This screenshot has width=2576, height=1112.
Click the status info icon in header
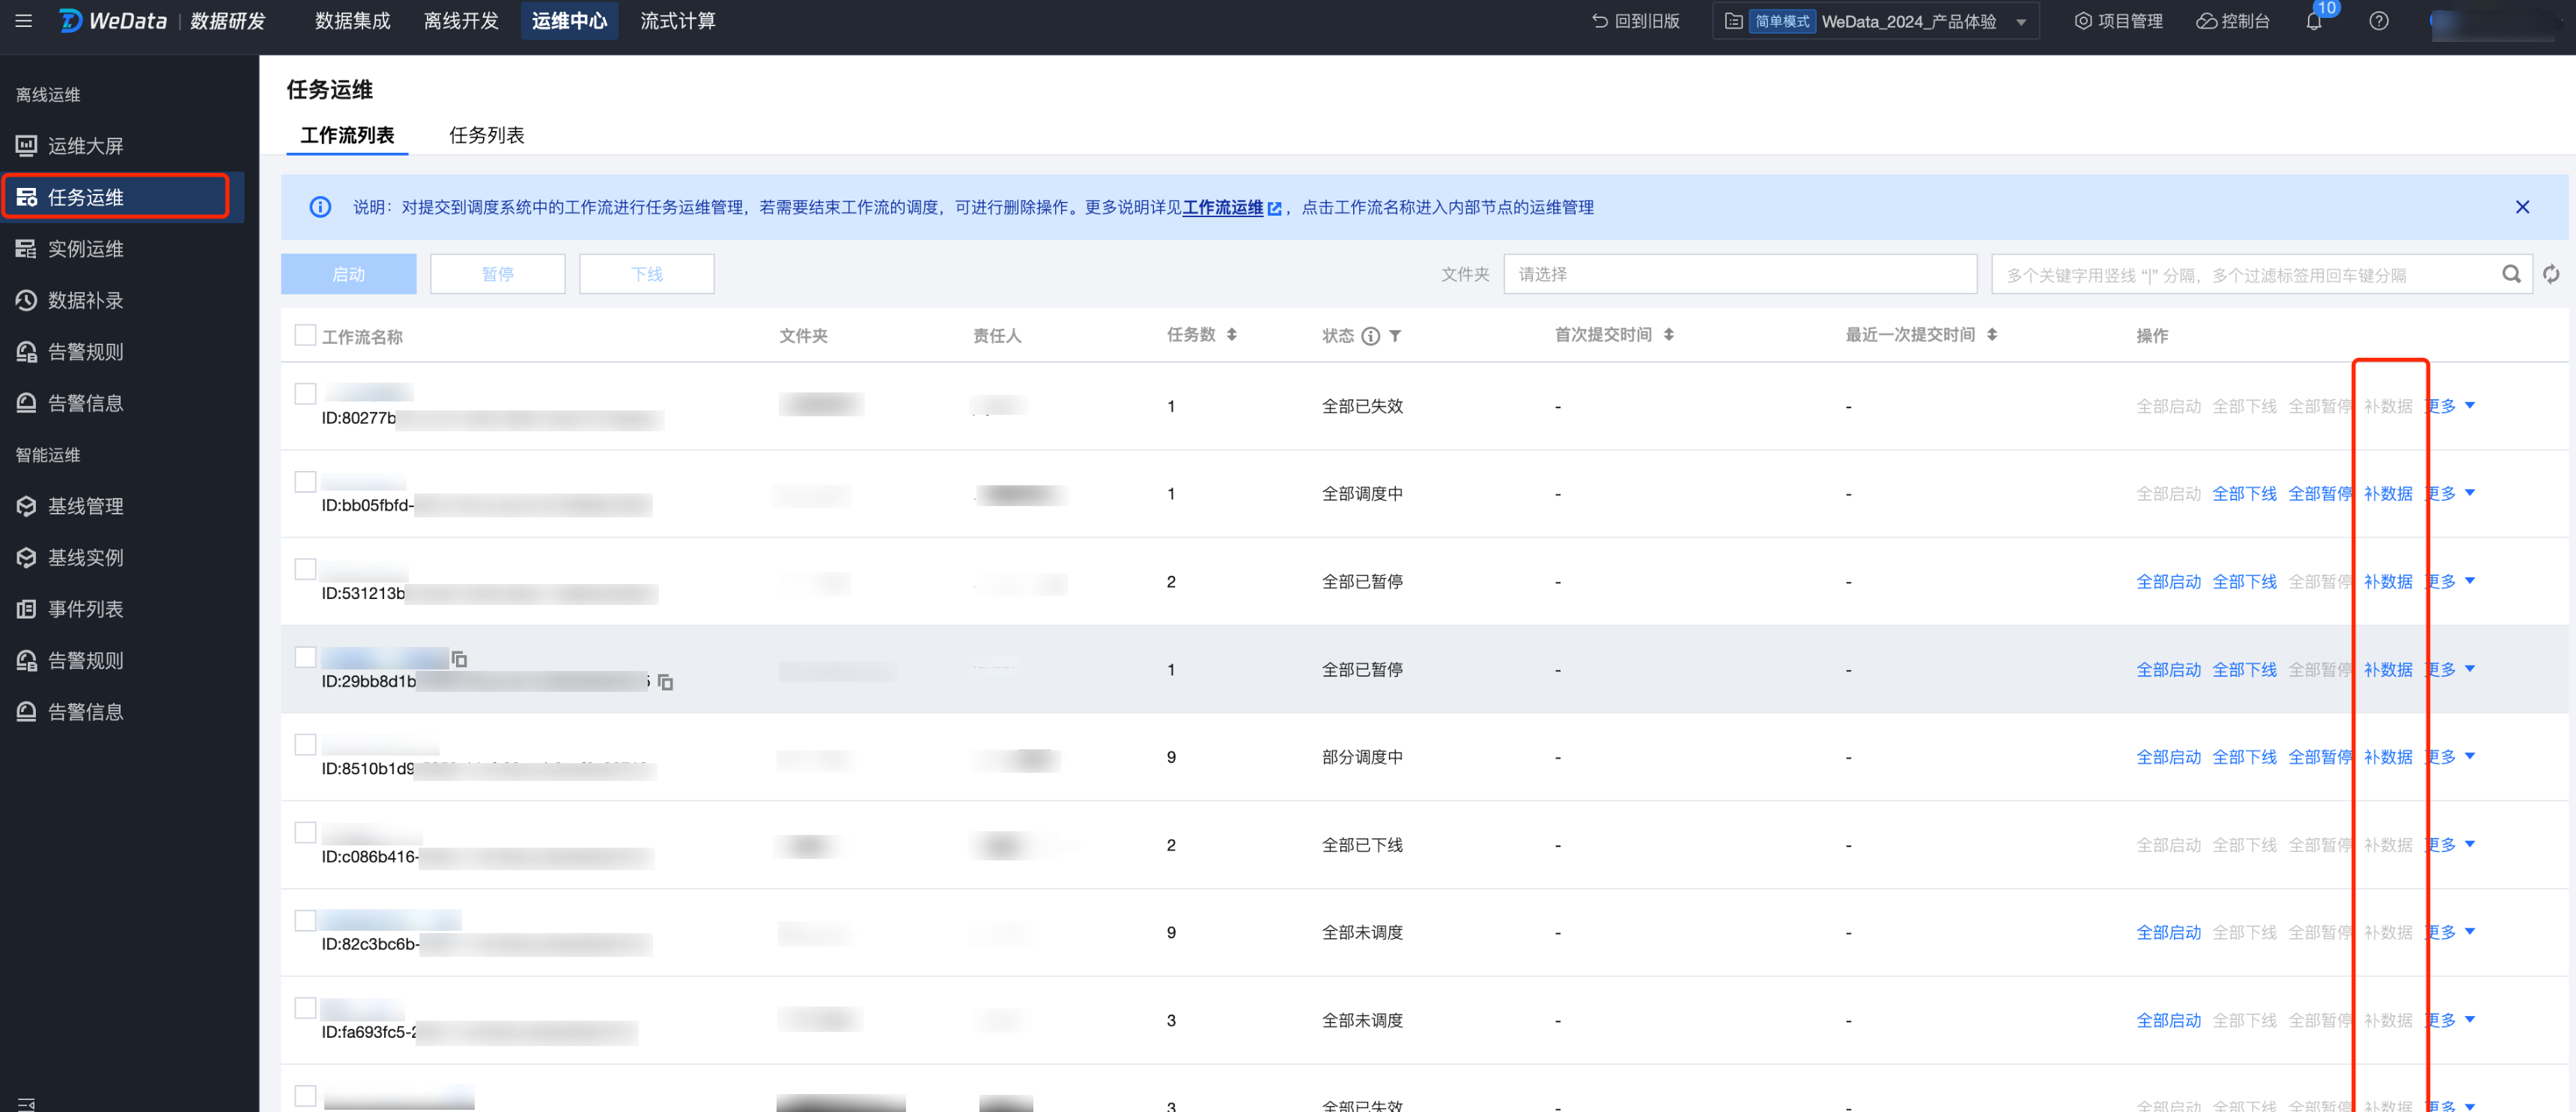coord(1371,336)
